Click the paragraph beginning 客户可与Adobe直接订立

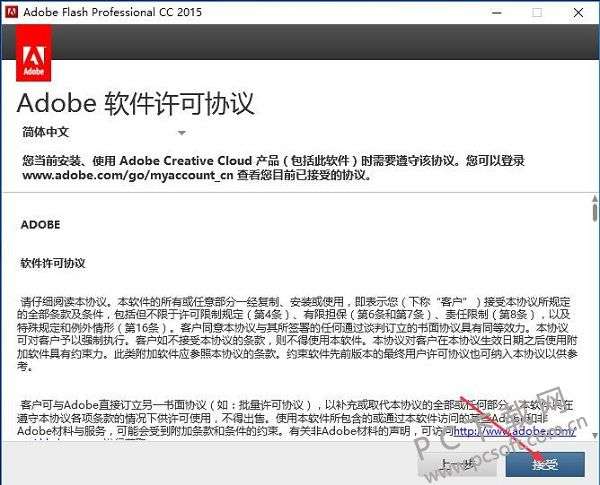pos(297,418)
